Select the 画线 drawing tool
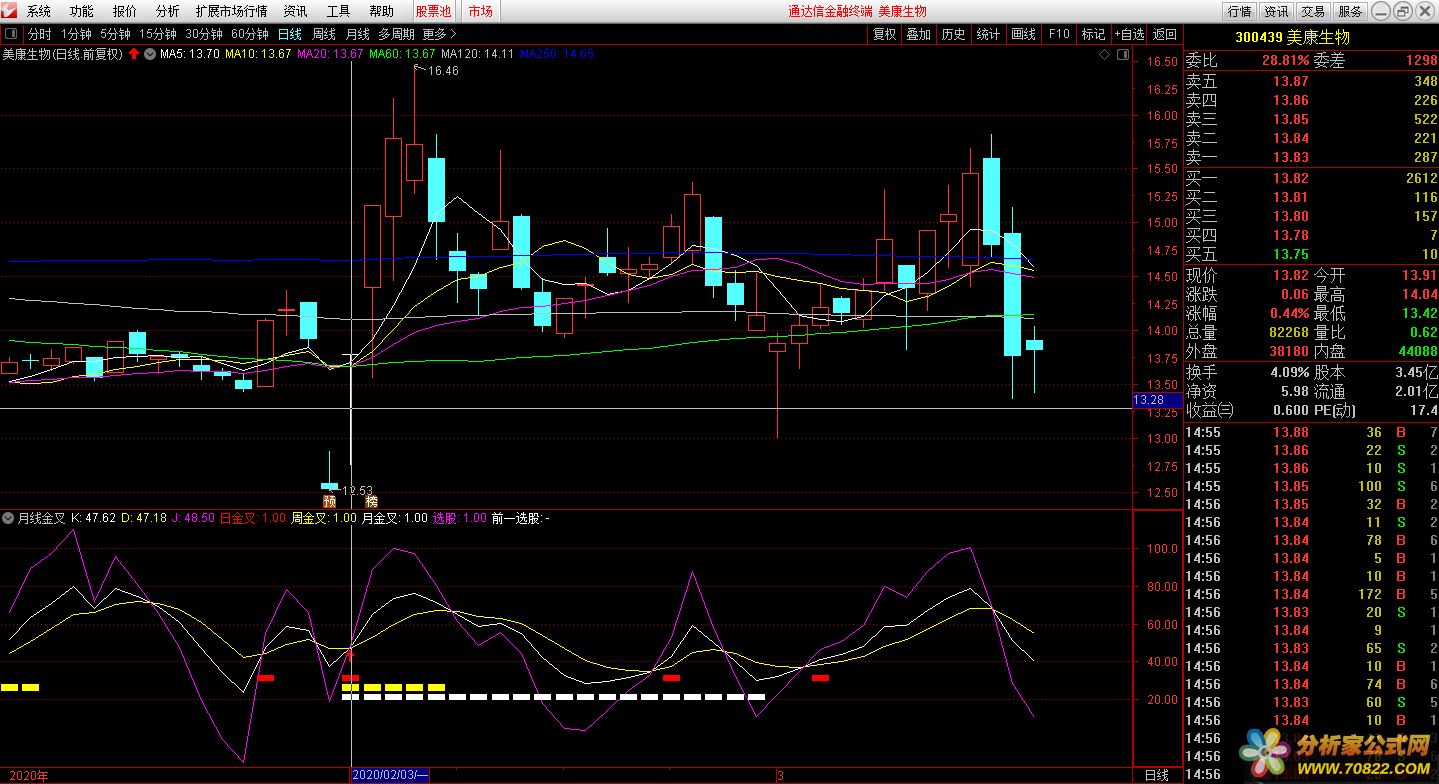The width and height of the screenshot is (1439, 784). (x=1023, y=34)
